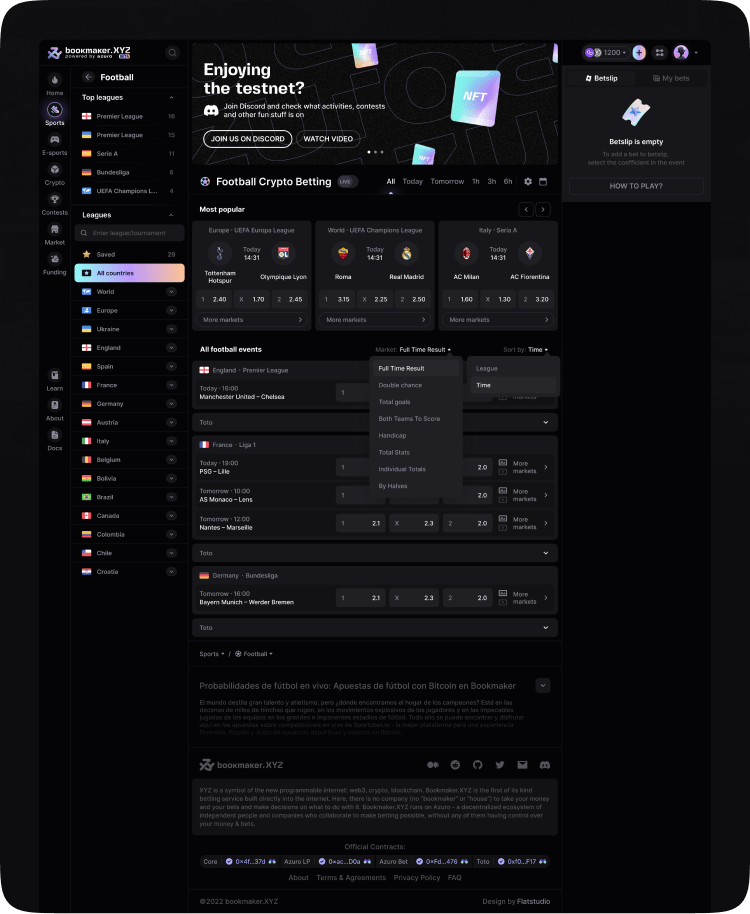Open the E-sports section in sidebar
The image size is (750, 914).
55,144
